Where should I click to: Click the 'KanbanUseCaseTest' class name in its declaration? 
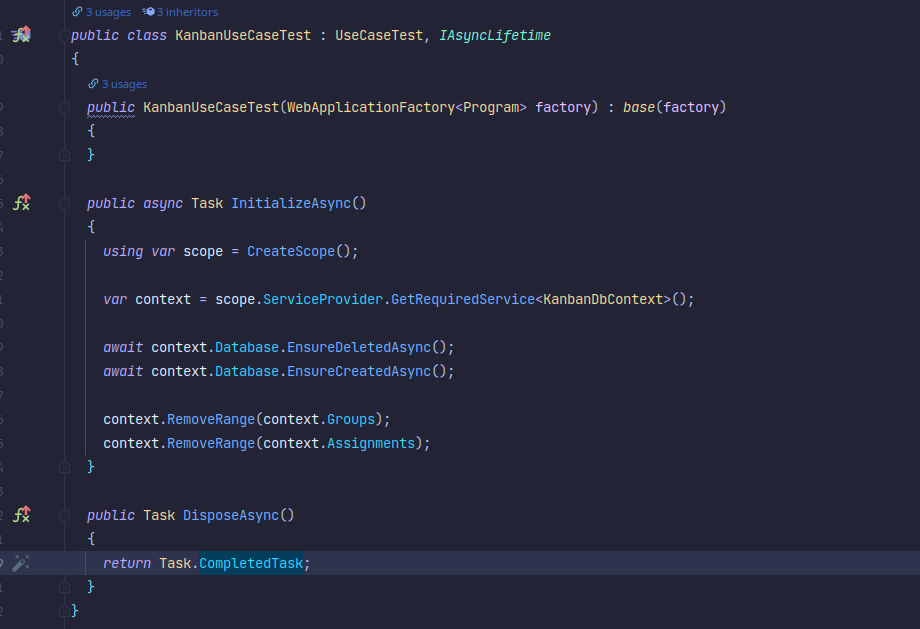pos(243,35)
